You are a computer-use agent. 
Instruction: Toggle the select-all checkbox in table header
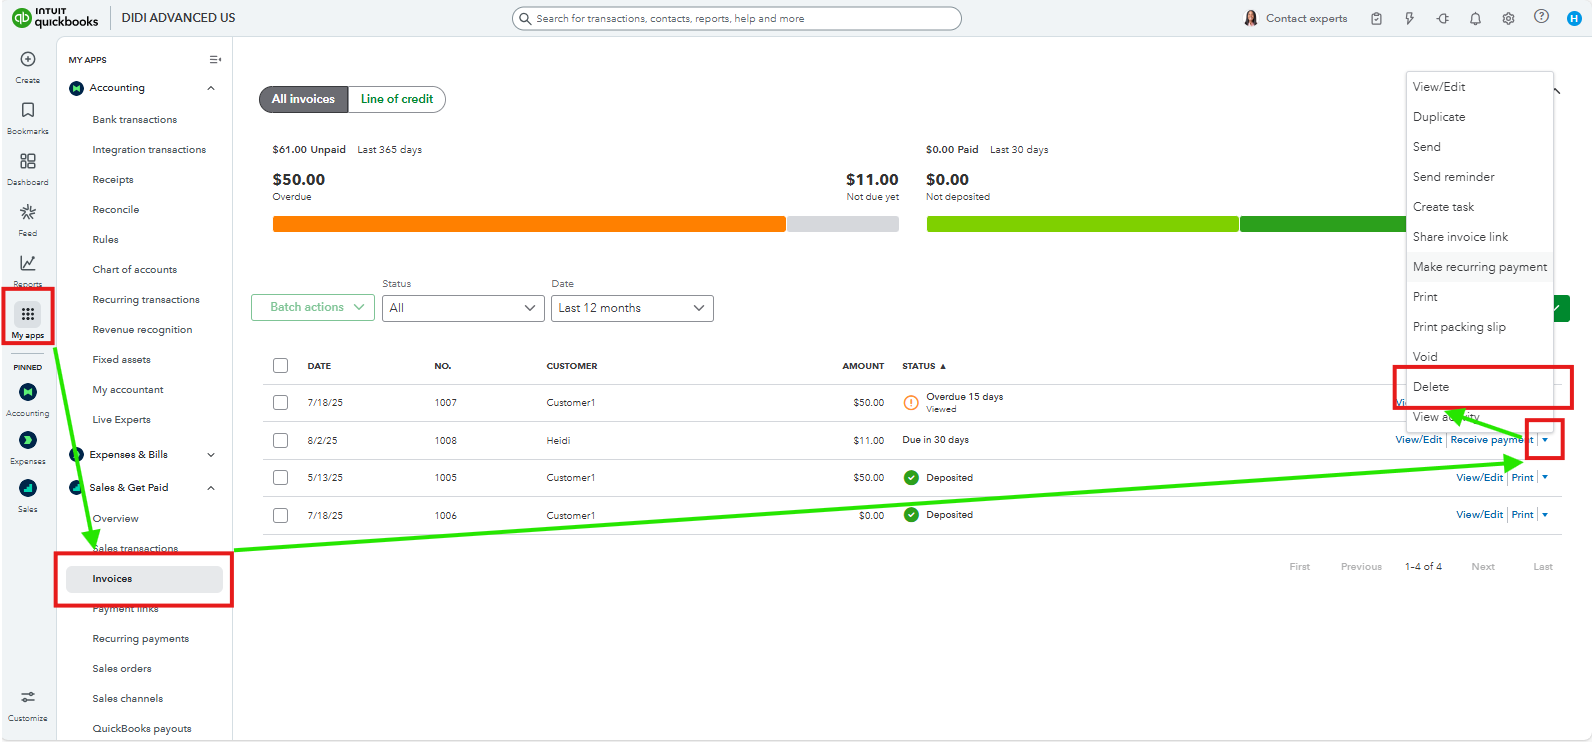click(x=280, y=366)
